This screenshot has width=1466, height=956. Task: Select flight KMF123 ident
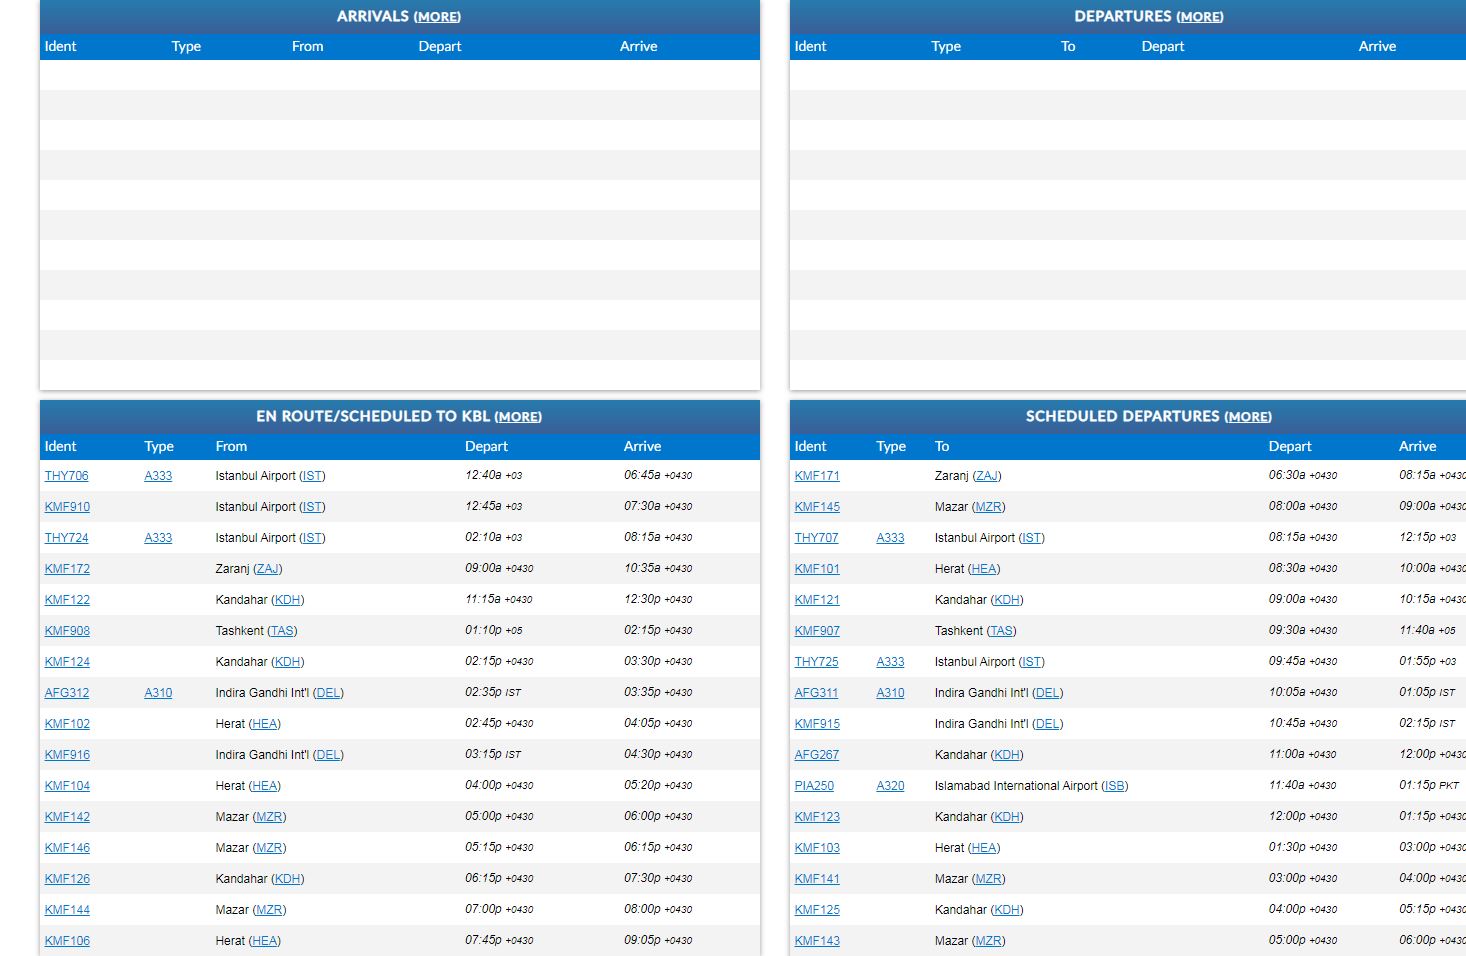tap(817, 817)
